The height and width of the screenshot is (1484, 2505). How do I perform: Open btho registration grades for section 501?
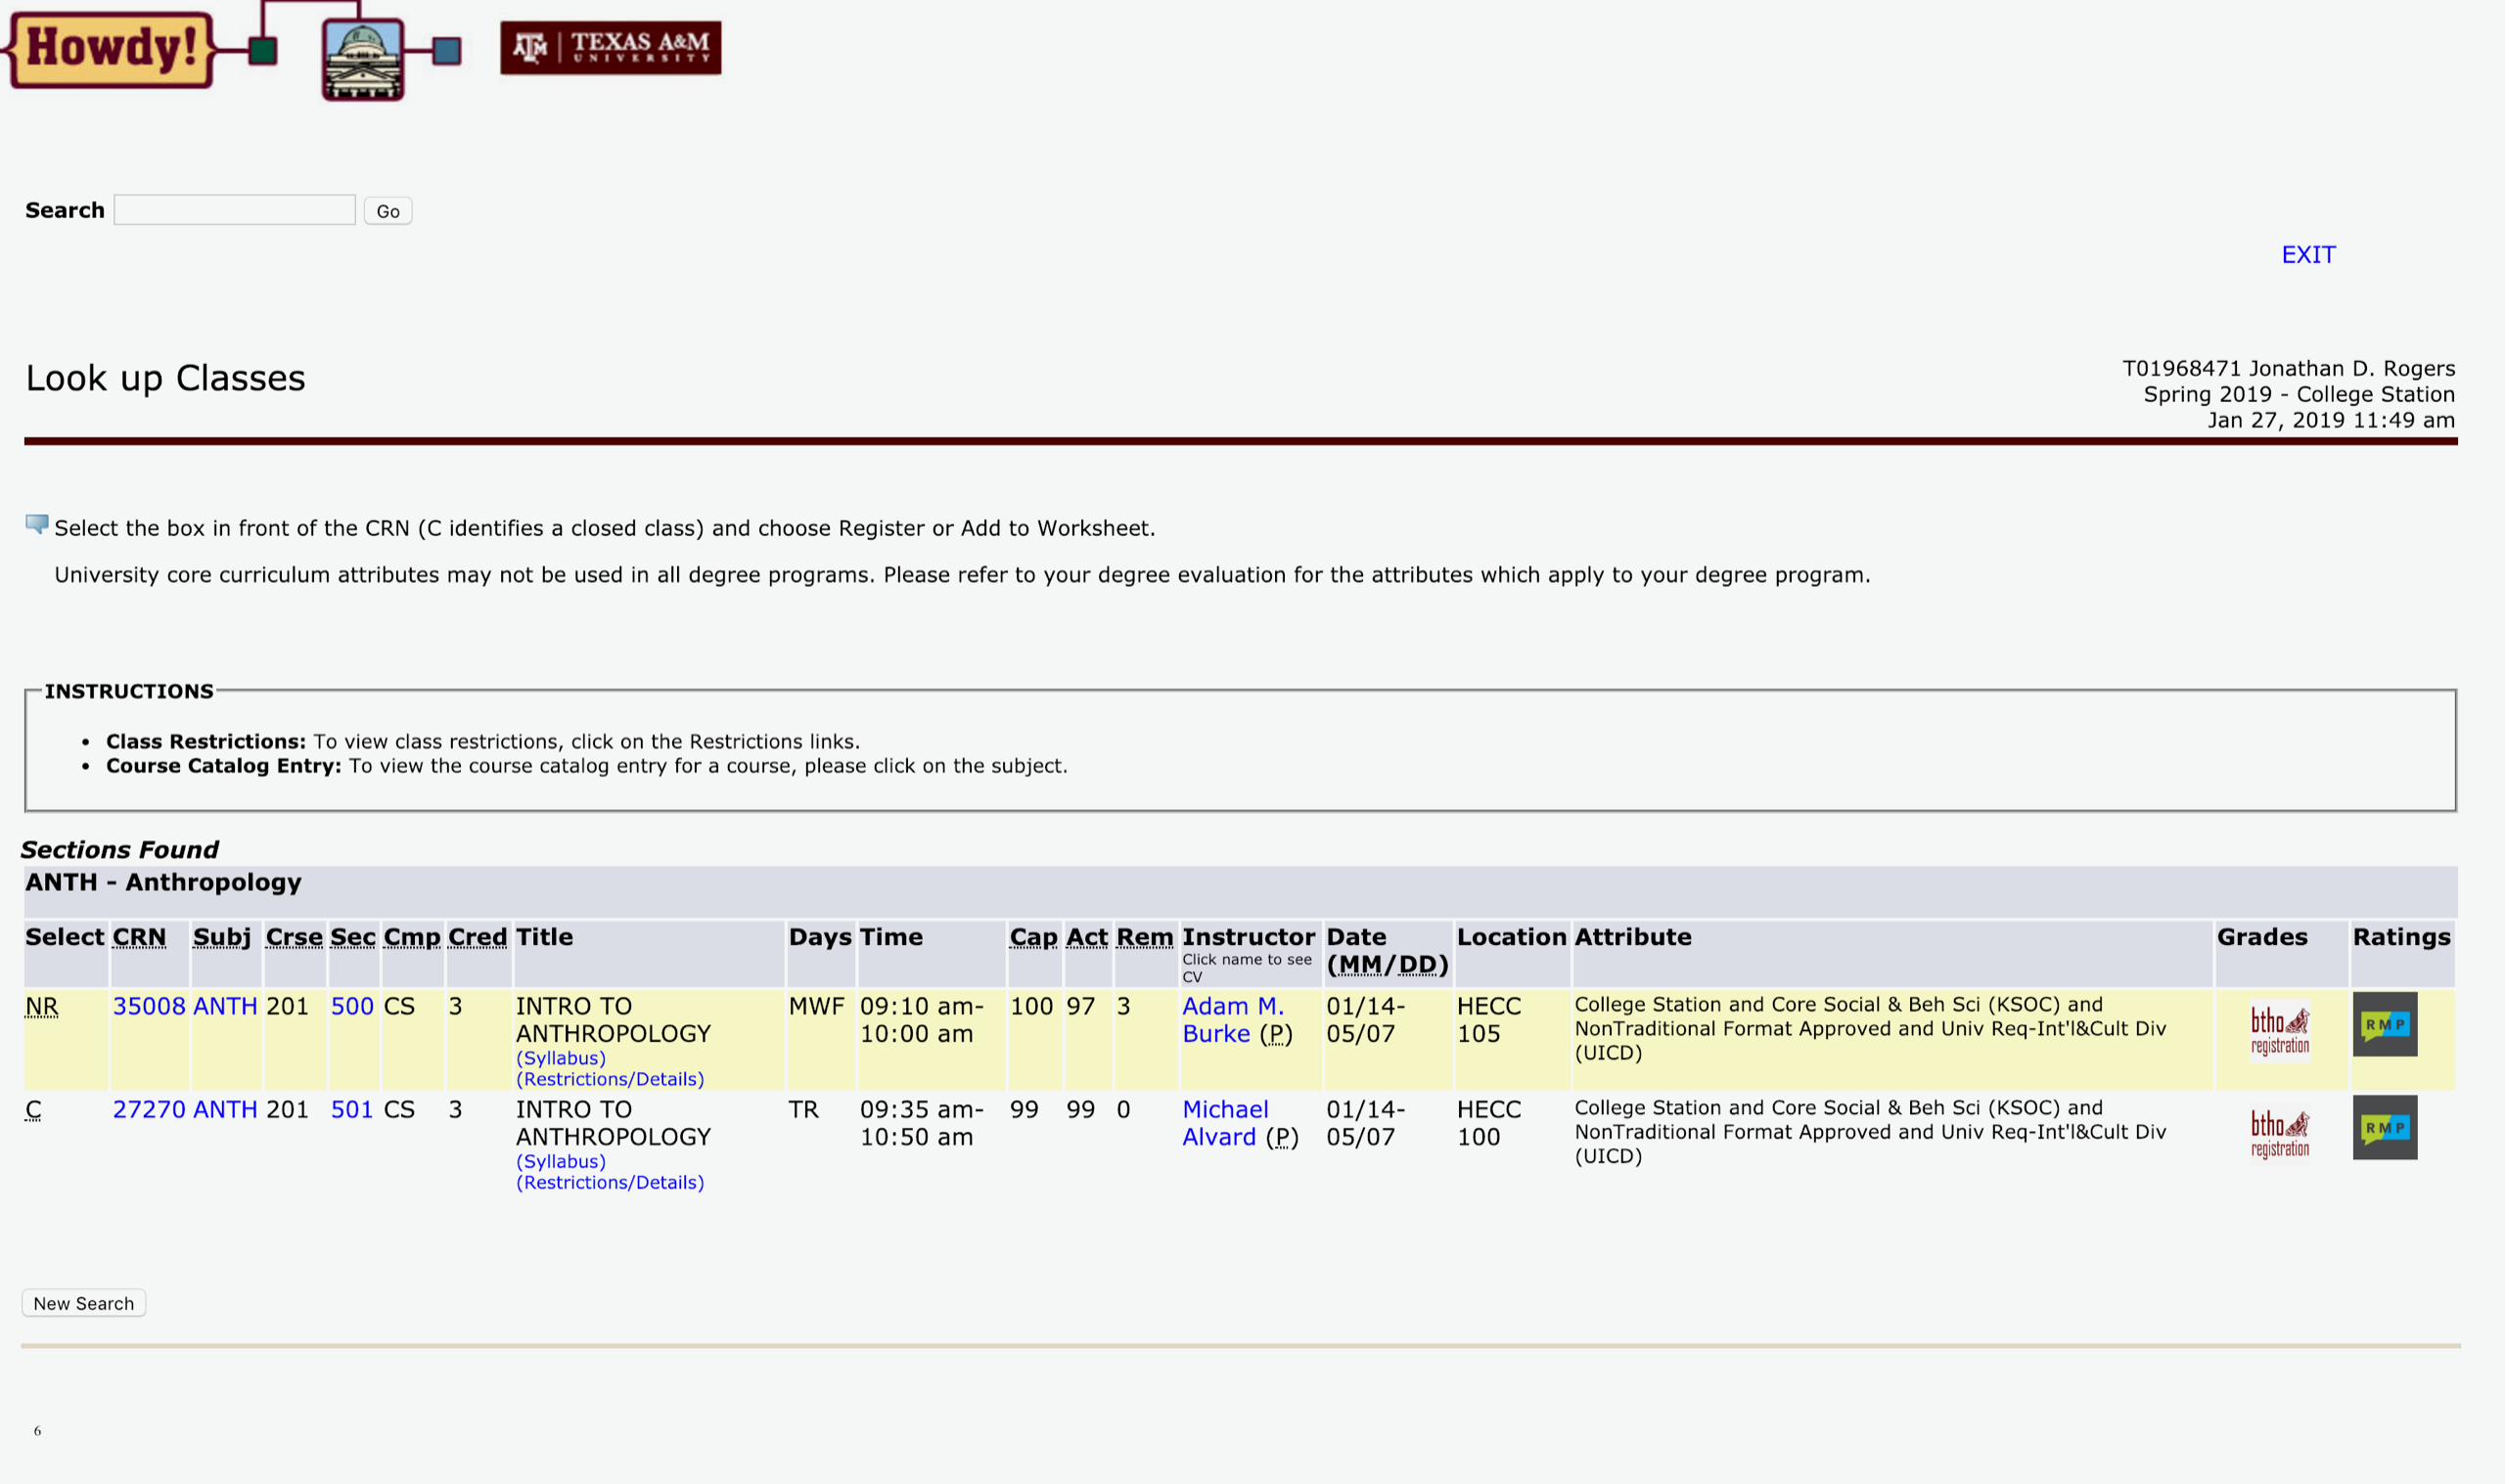point(2279,1133)
